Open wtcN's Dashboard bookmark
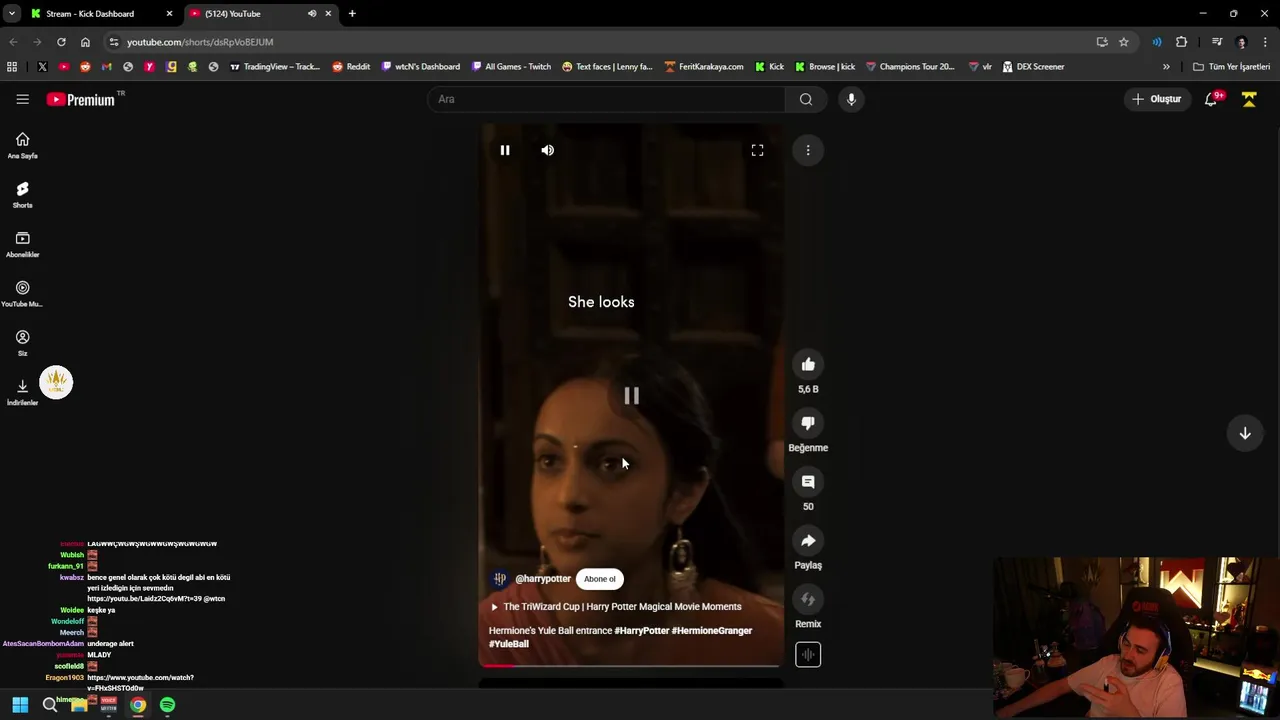Screen dimensions: 1280x720 (421, 67)
